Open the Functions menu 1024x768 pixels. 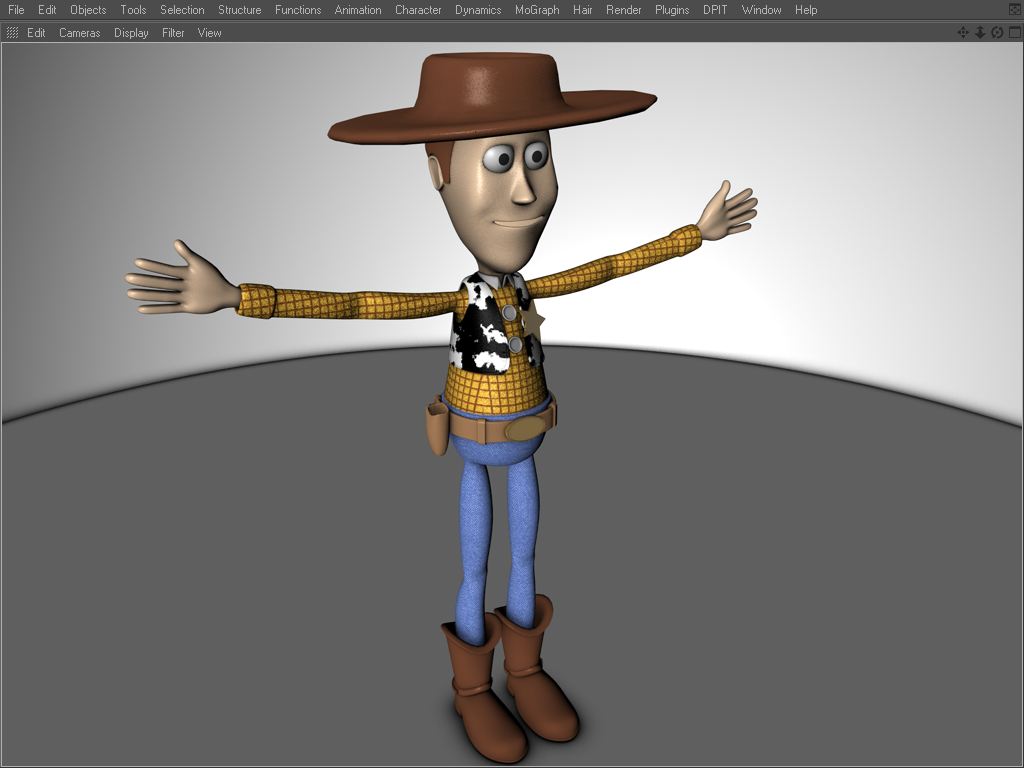(x=298, y=10)
